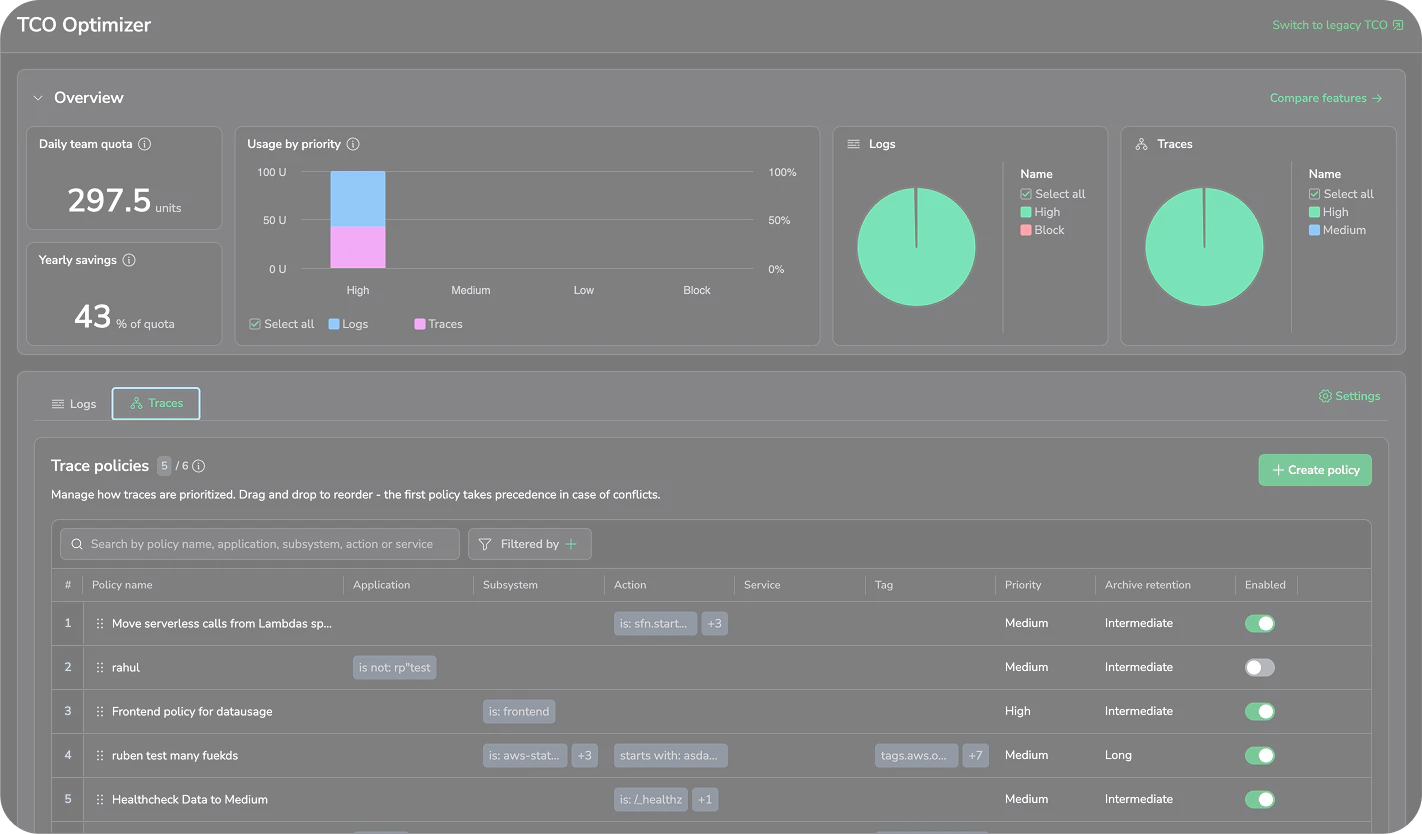Disable the Frontend policy for datausage toggle
Image resolution: width=1422 pixels, height=834 pixels.
pyautogui.click(x=1259, y=711)
